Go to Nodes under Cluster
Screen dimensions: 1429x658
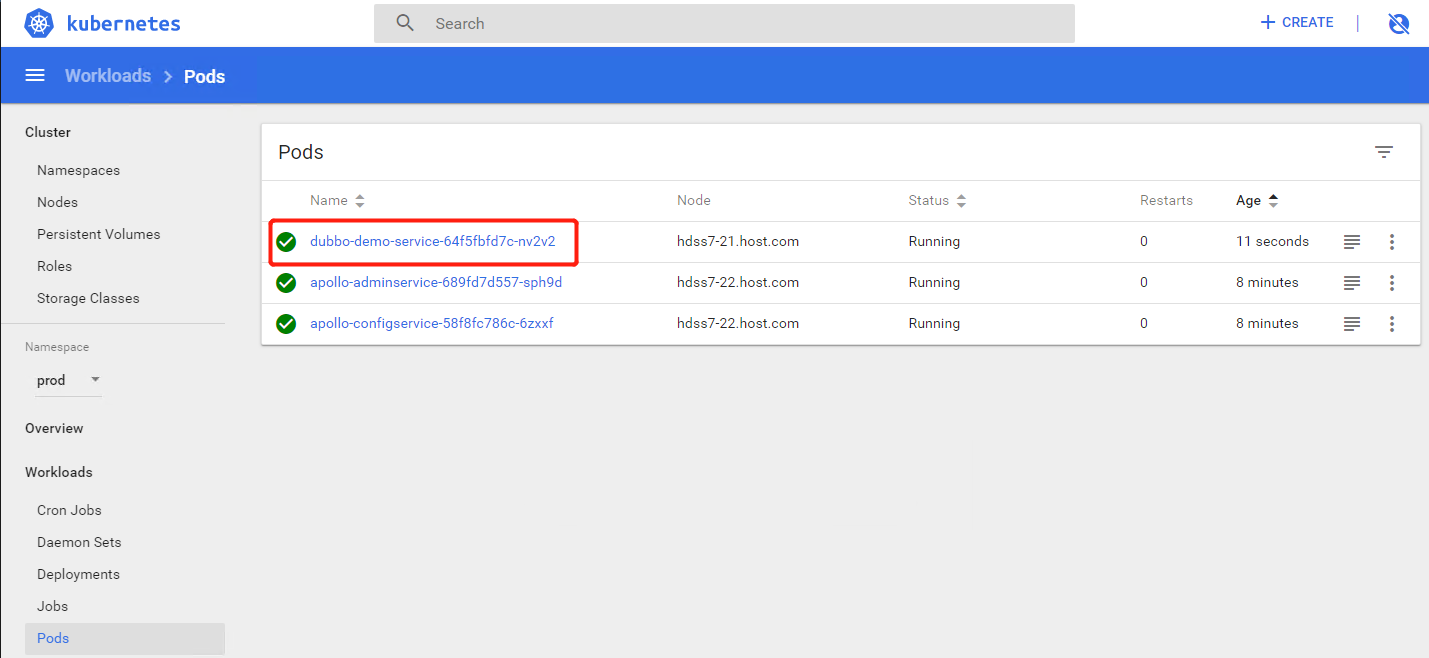coord(57,202)
